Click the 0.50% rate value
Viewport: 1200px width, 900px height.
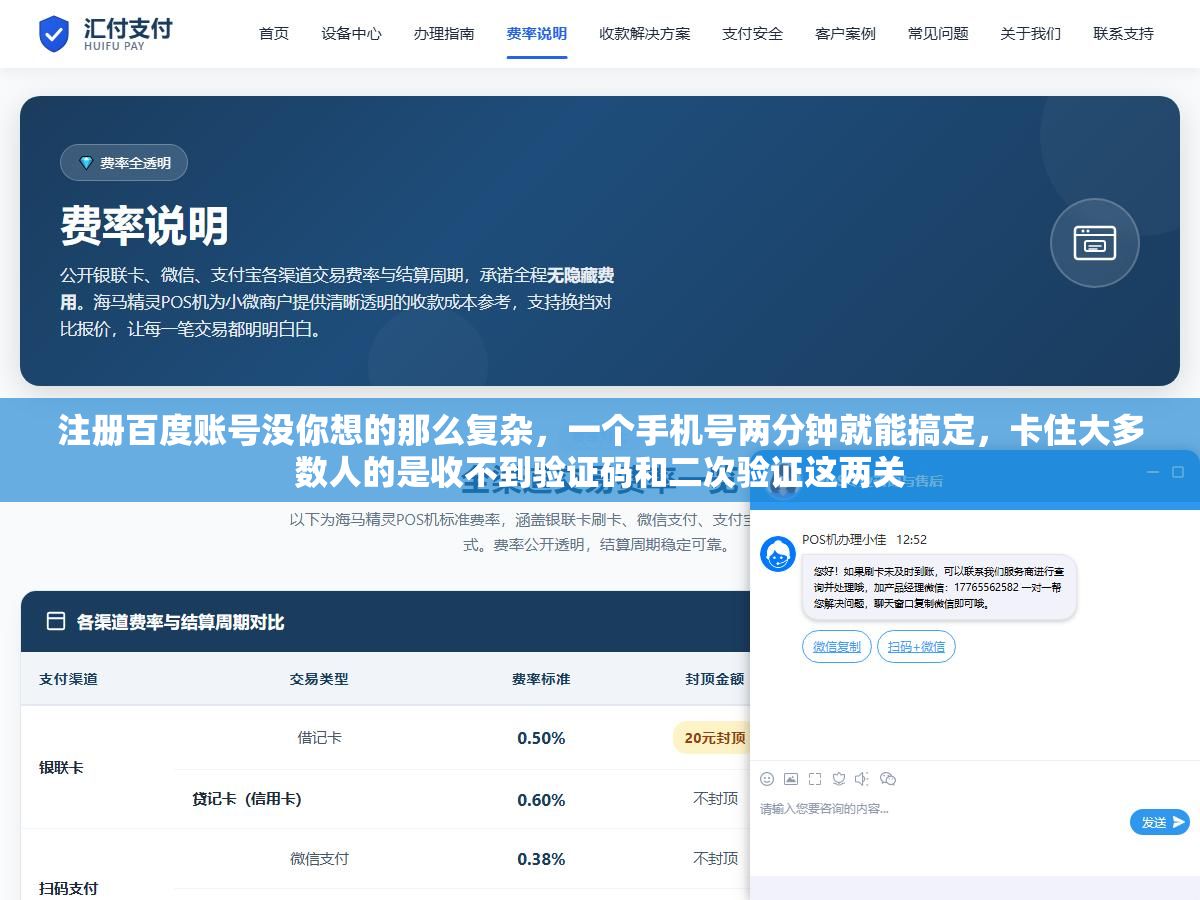(541, 738)
